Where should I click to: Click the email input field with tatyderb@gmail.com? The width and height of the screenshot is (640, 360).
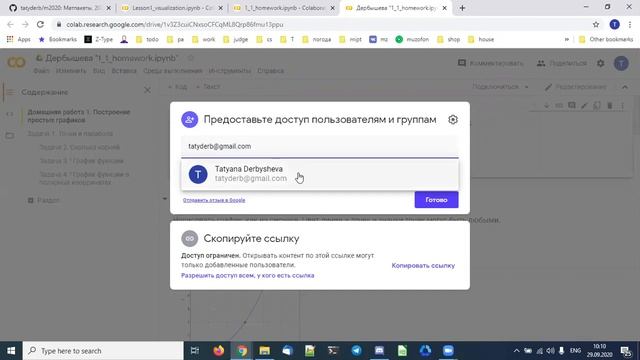320,146
